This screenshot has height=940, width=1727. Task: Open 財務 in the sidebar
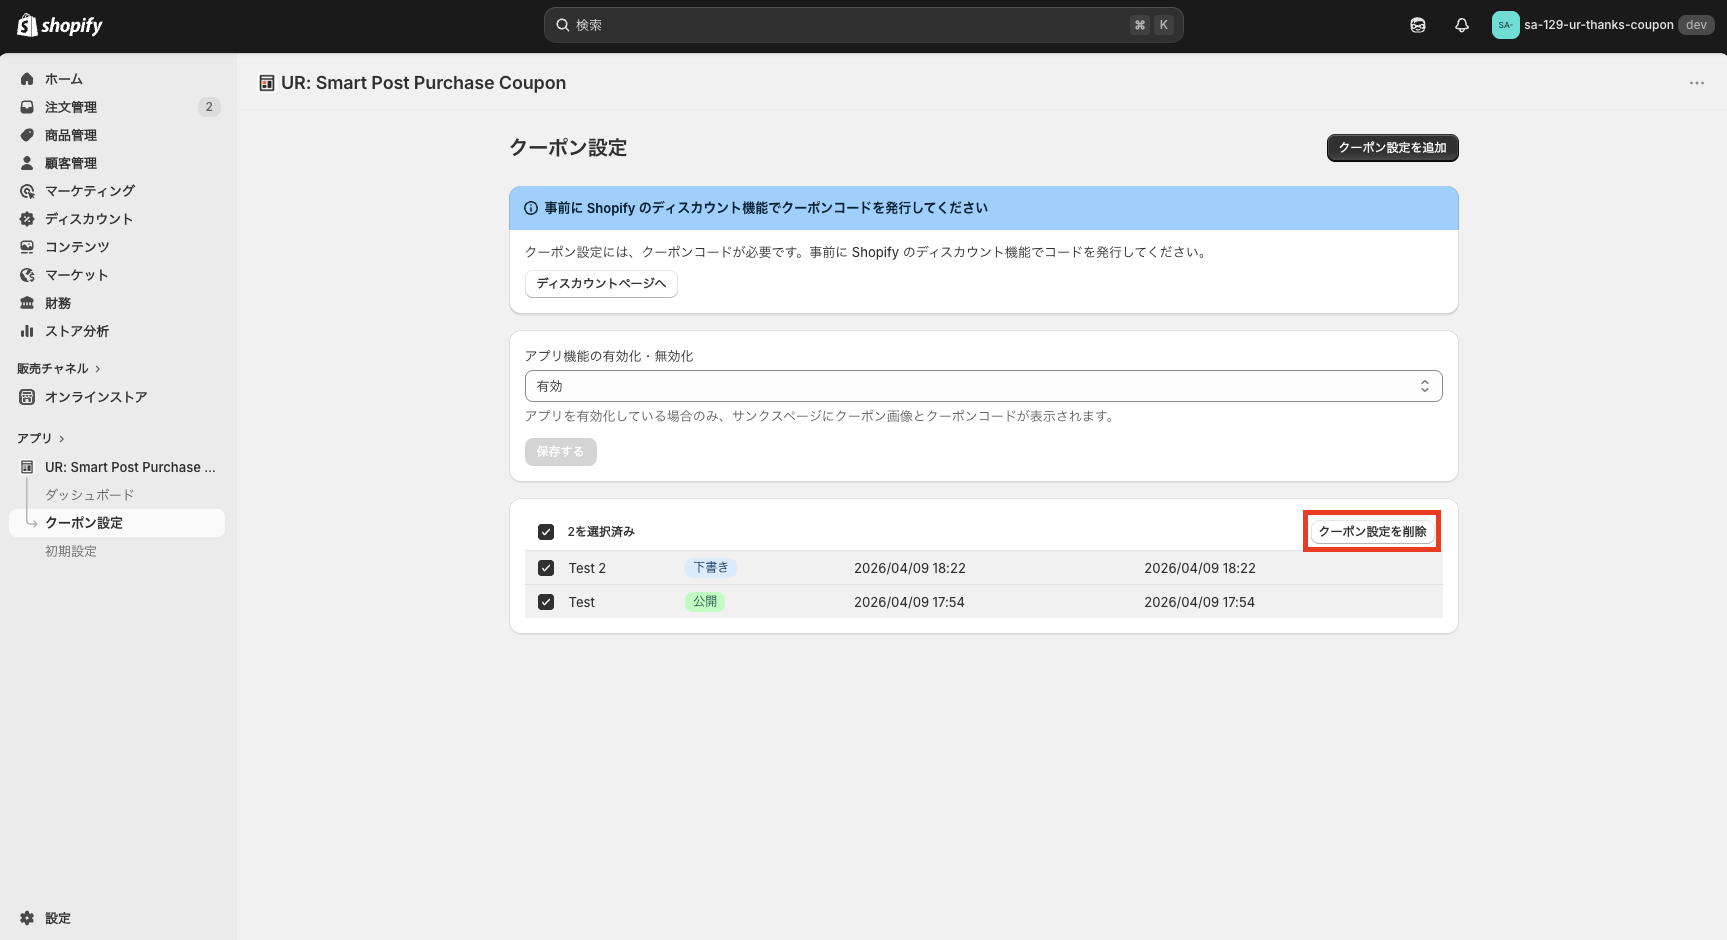[x=58, y=303]
